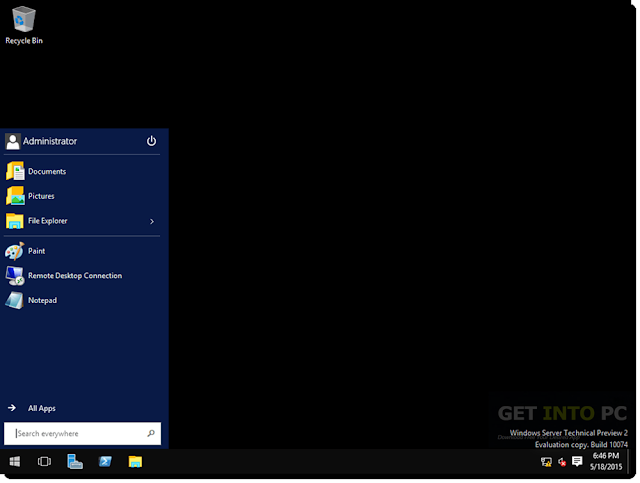Open Remote Desktop Connection
The height and width of the screenshot is (483, 640).
(82, 276)
